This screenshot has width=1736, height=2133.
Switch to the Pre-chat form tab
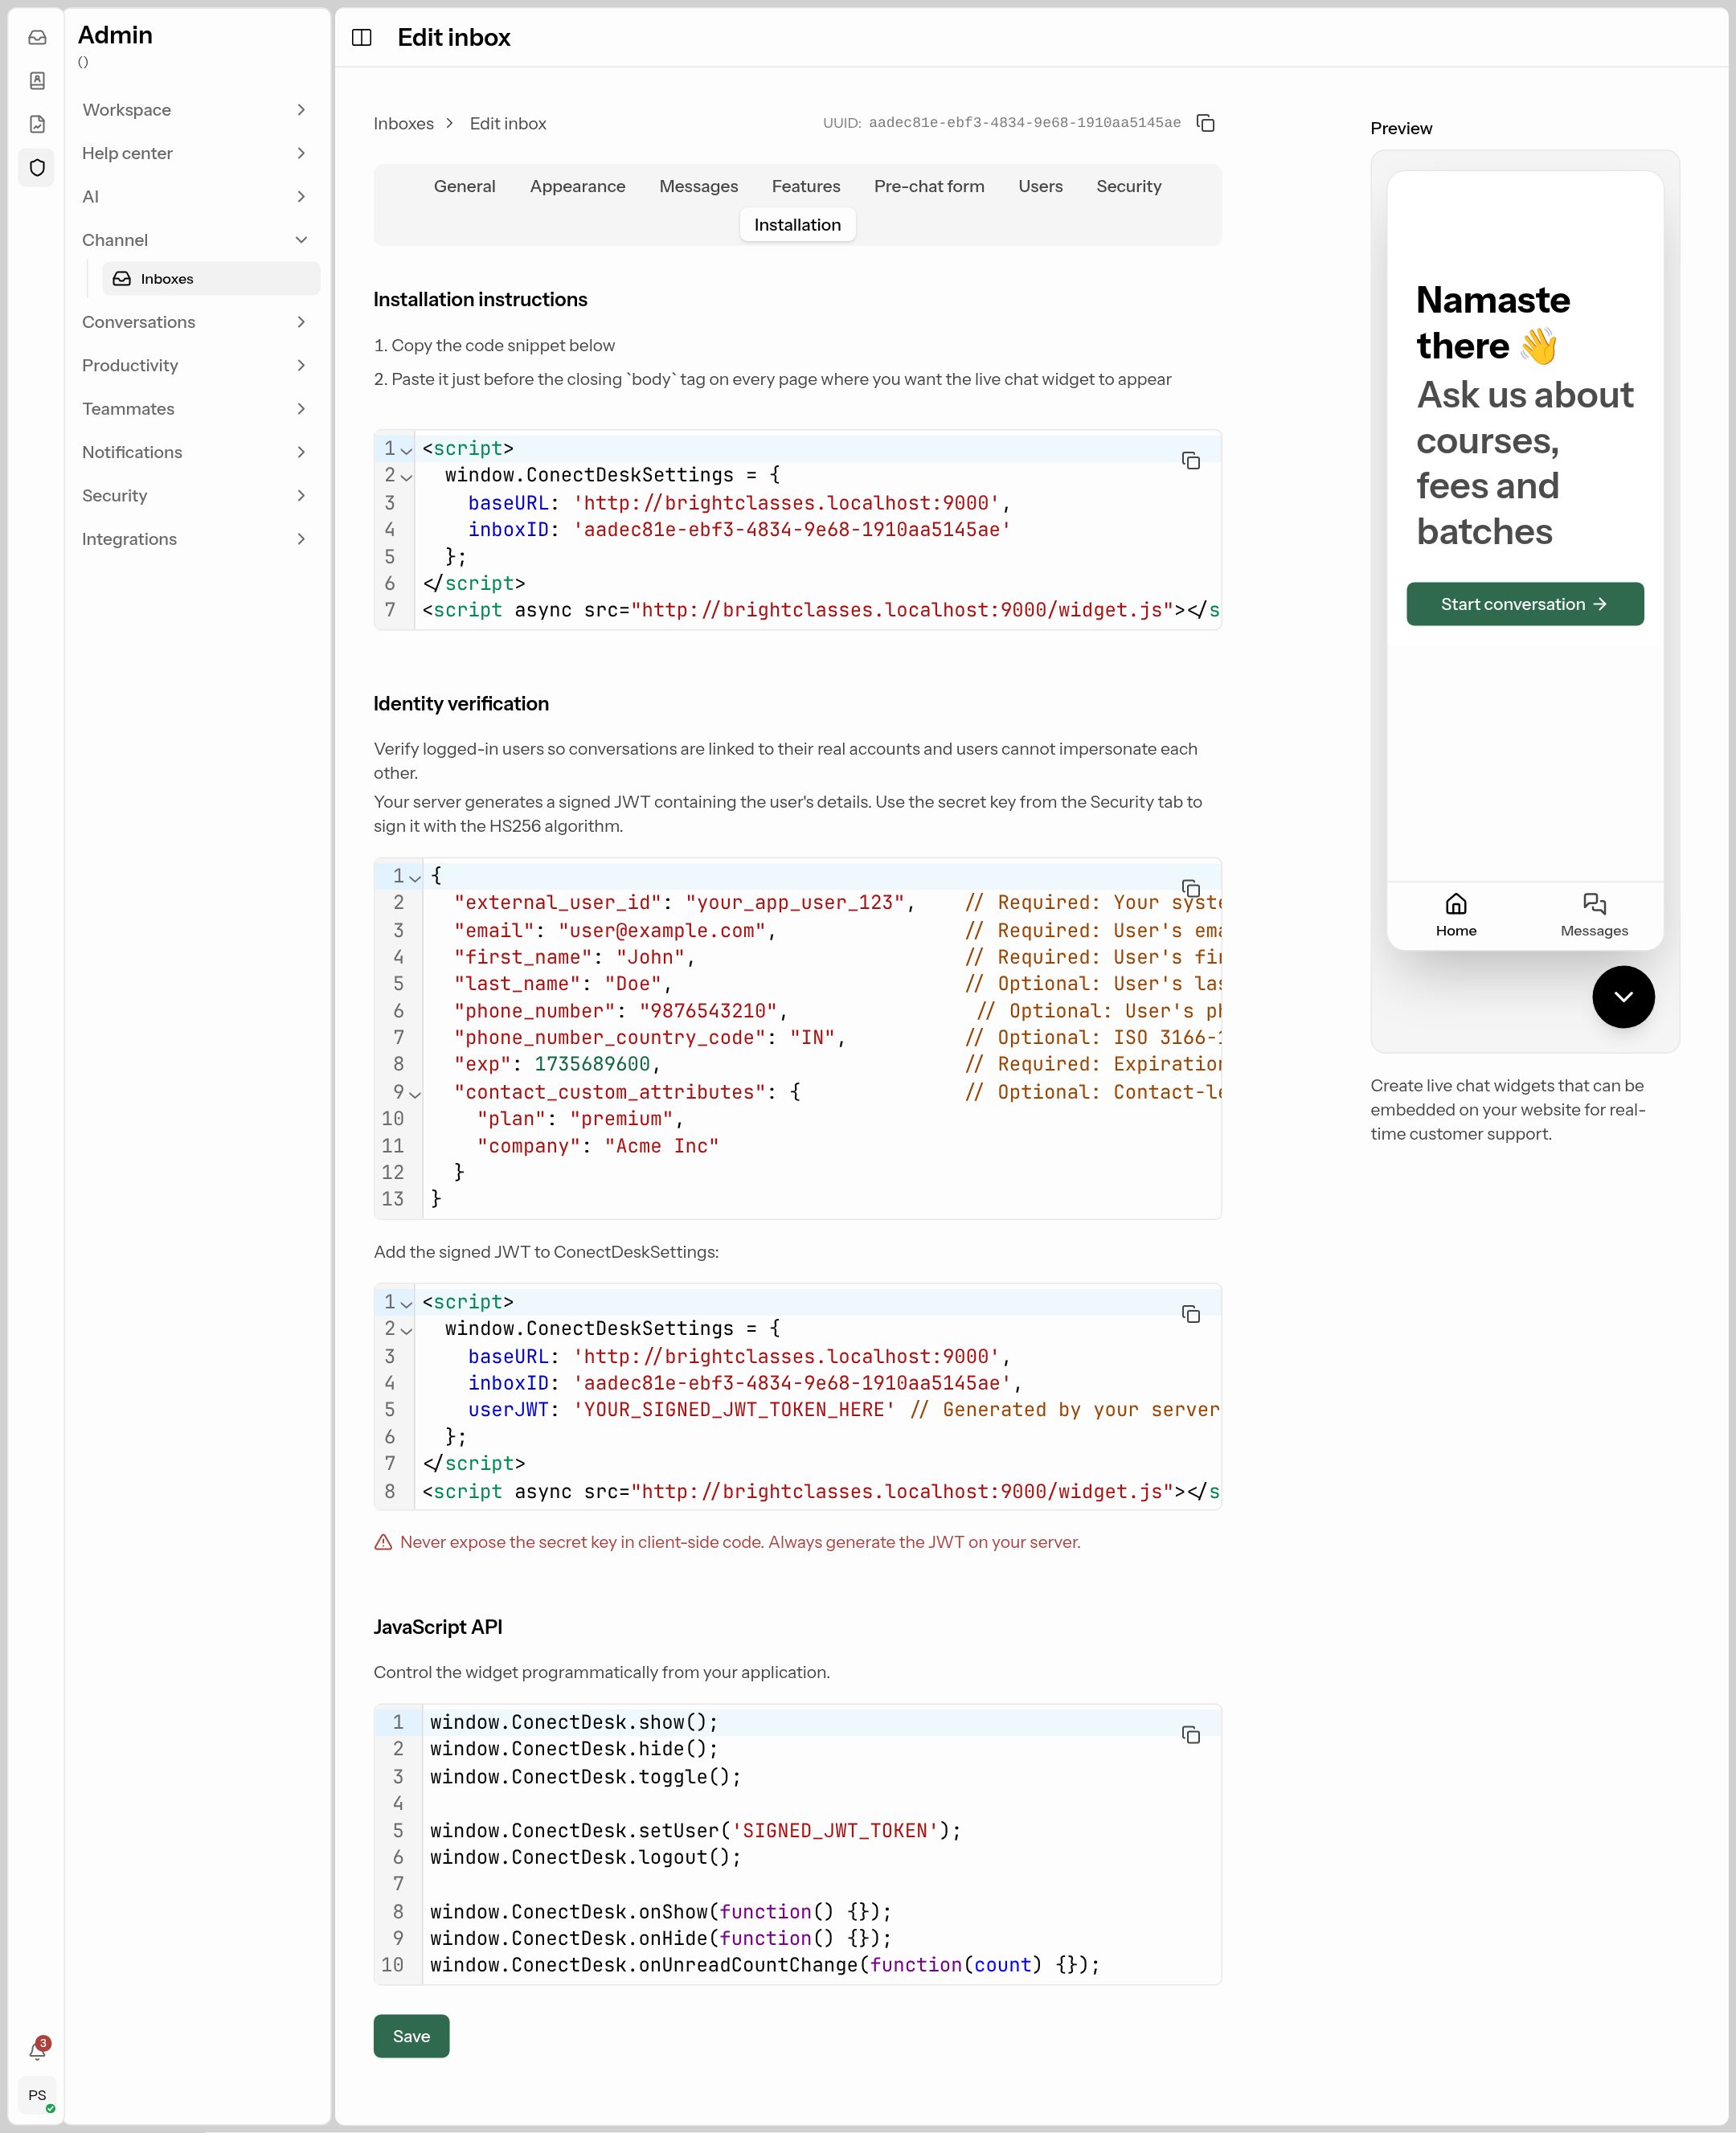pyautogui.click(x=929, y=186)
